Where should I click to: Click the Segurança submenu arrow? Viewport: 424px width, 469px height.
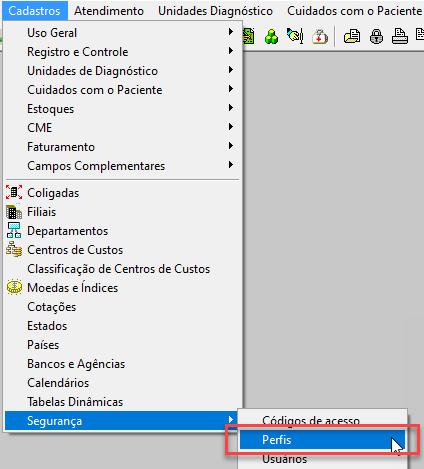pos(231,420)
